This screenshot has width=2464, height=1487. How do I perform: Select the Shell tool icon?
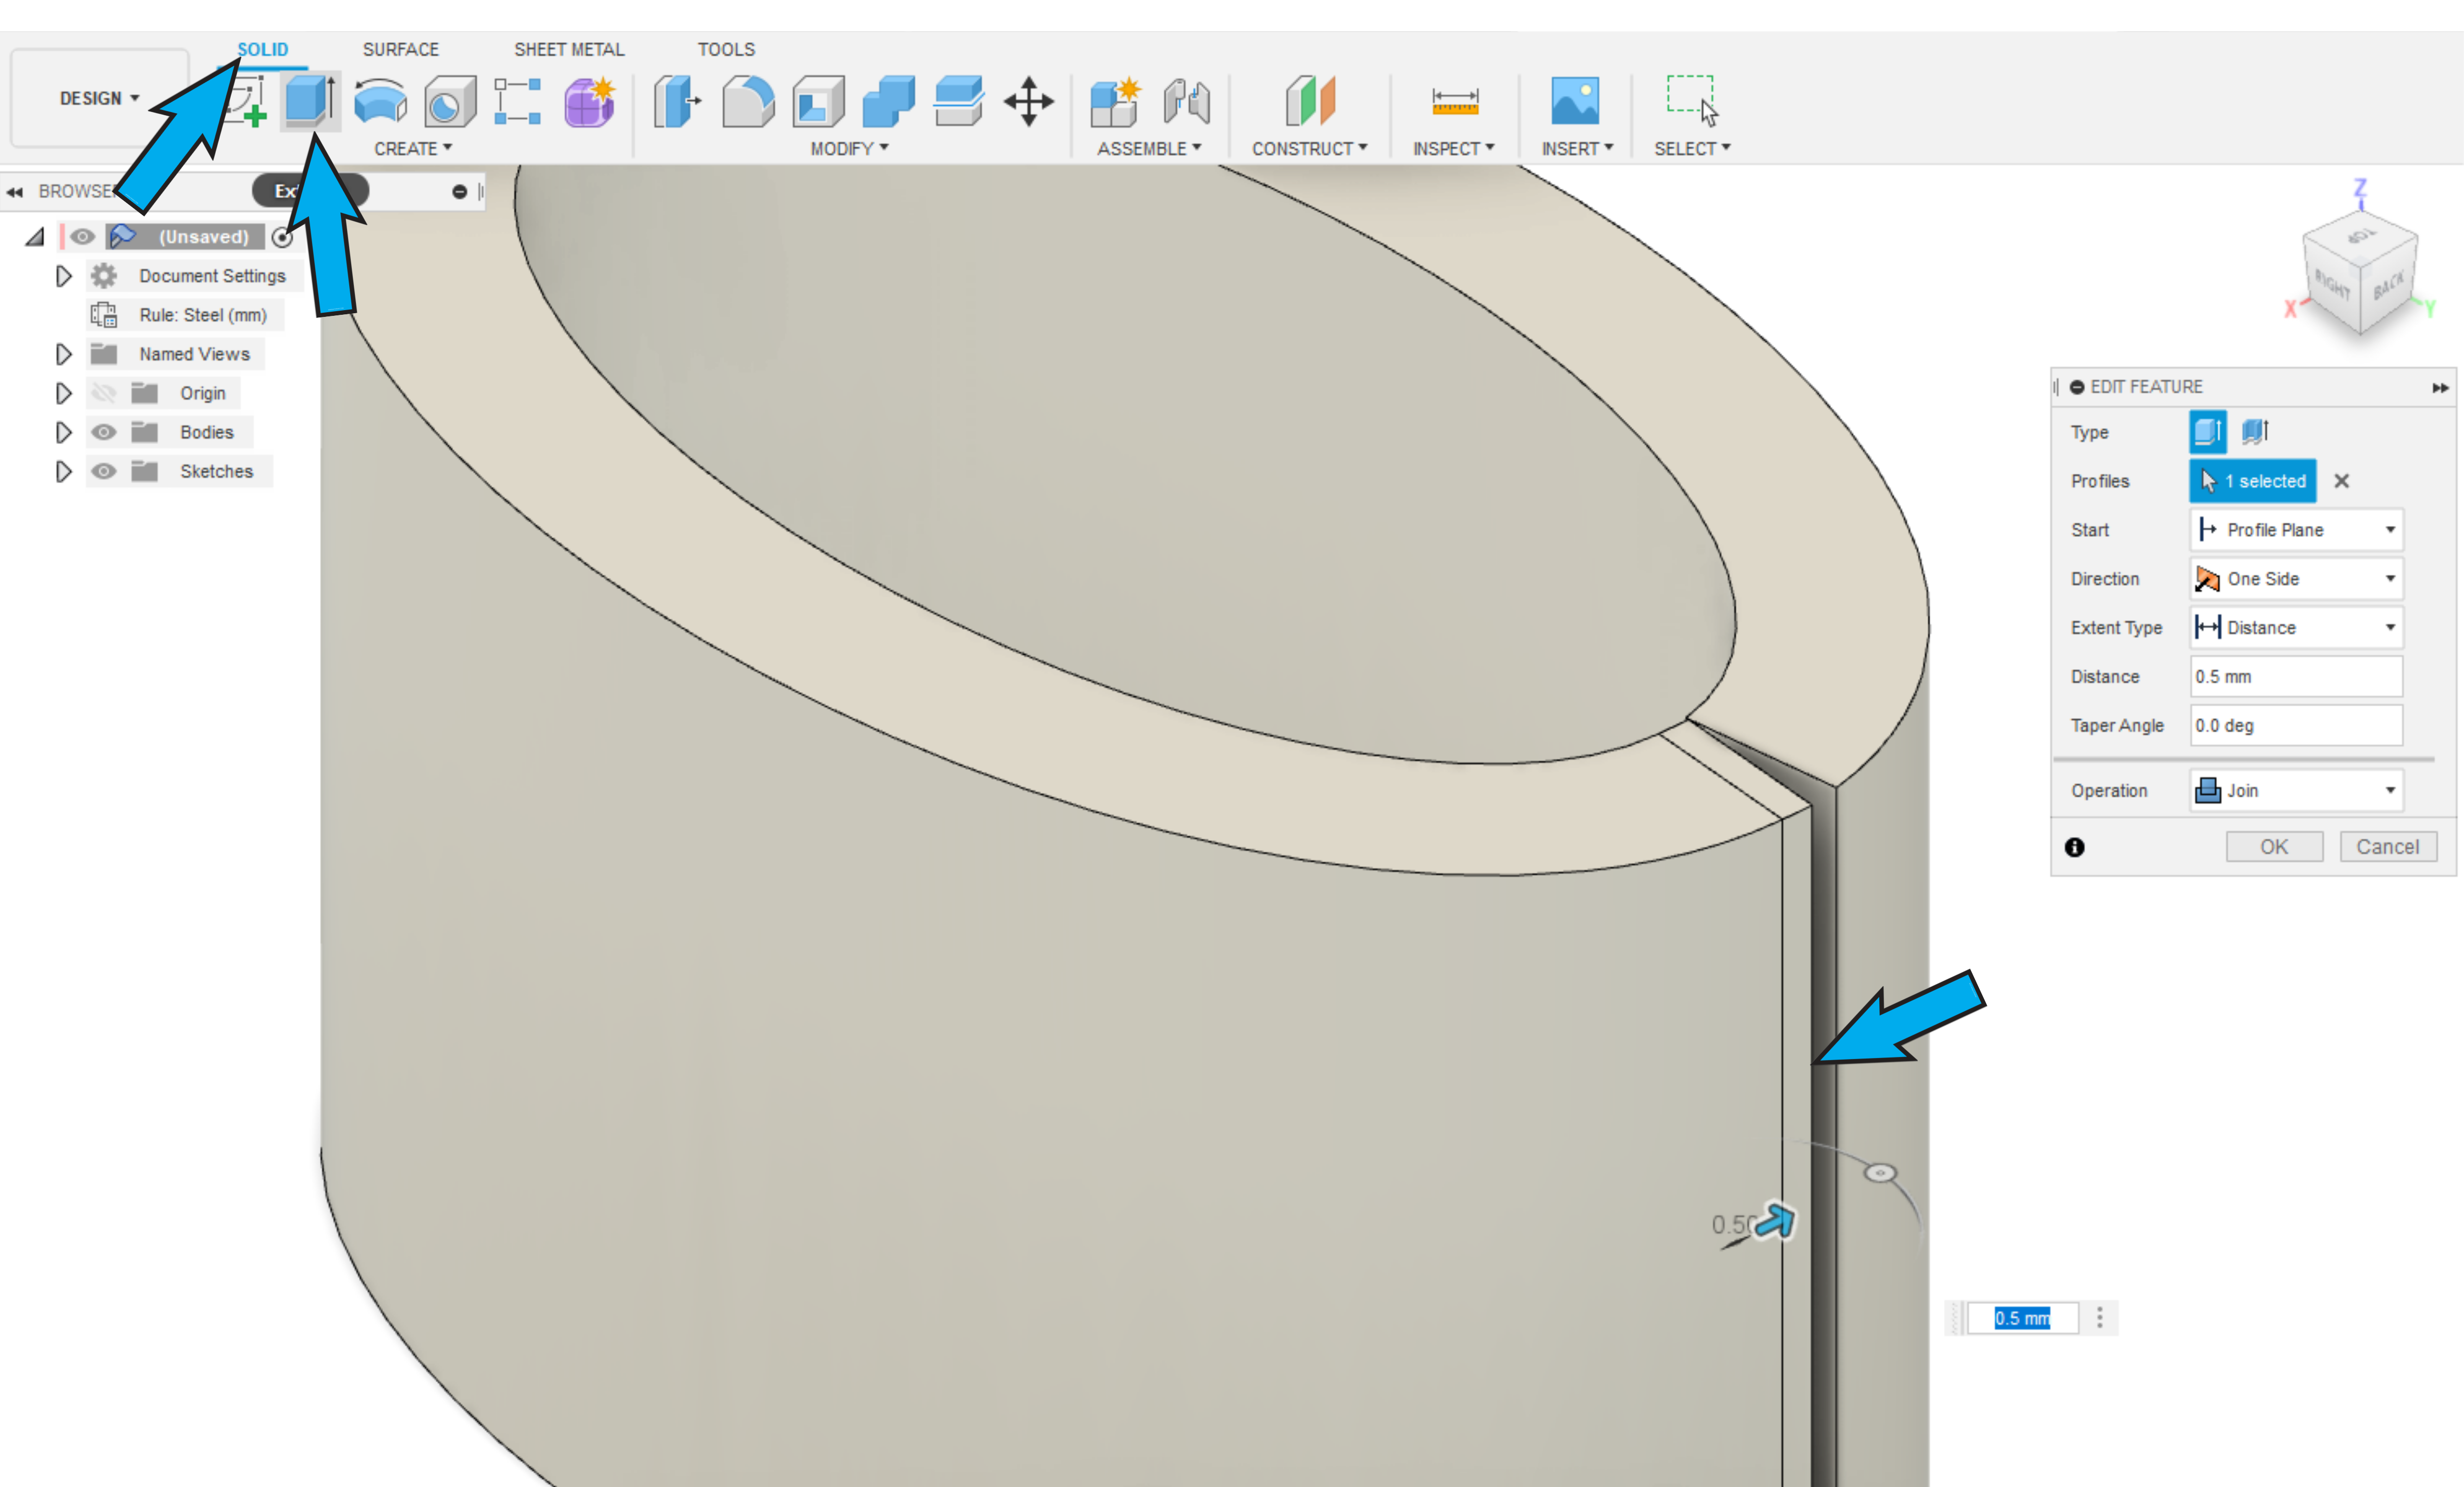point(818,101)
